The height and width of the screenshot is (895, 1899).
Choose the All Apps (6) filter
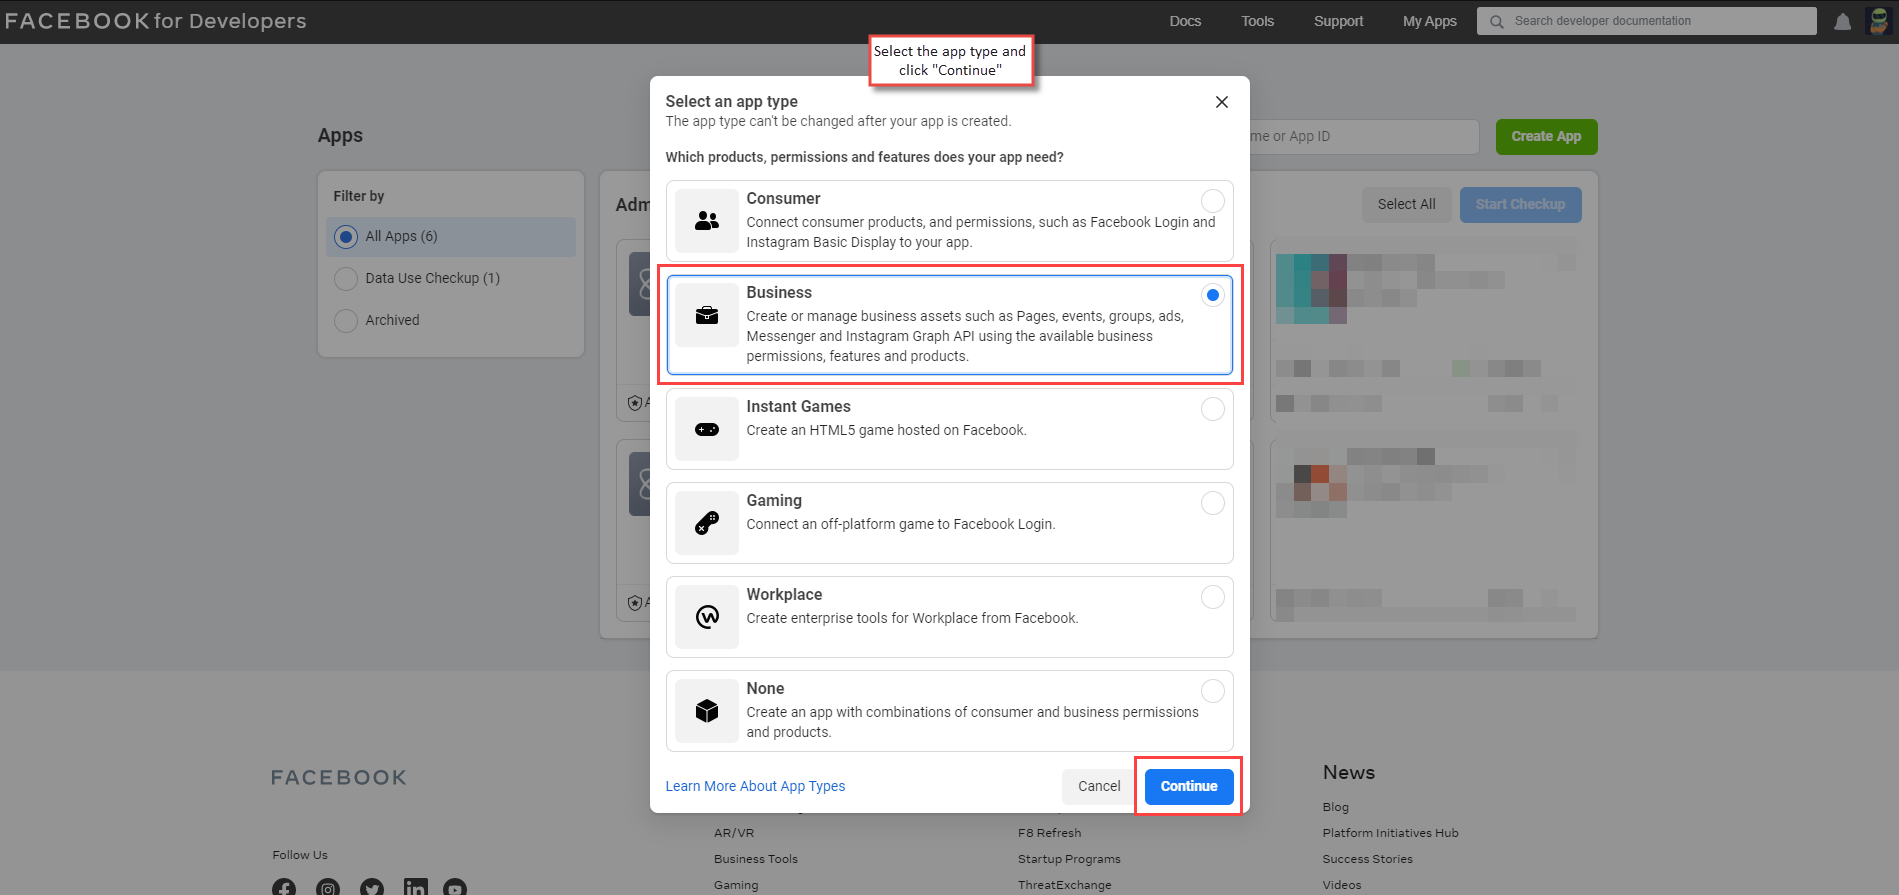point(451,237)
